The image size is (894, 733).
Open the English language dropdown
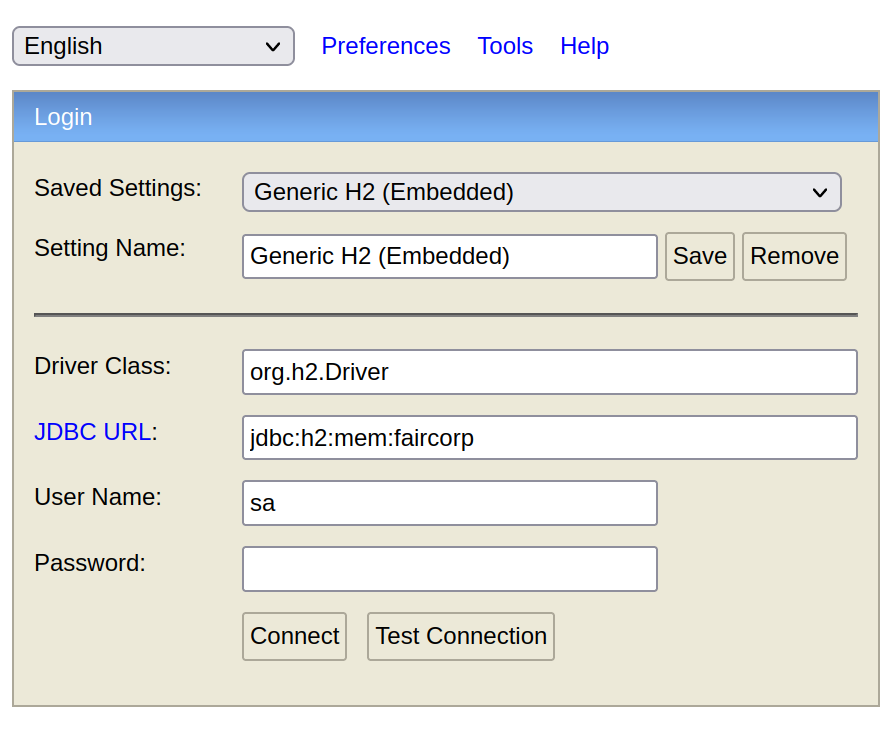pos(153,46)
